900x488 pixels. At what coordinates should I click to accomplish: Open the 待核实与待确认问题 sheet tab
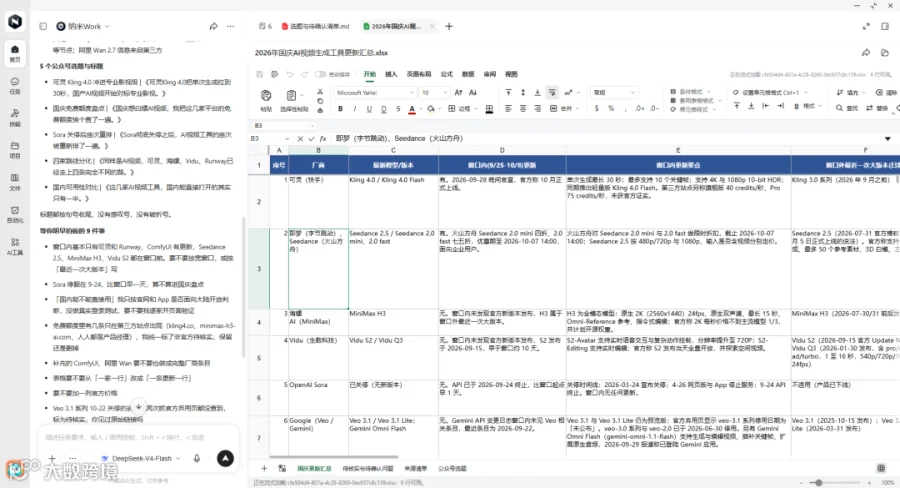point(367,468)
